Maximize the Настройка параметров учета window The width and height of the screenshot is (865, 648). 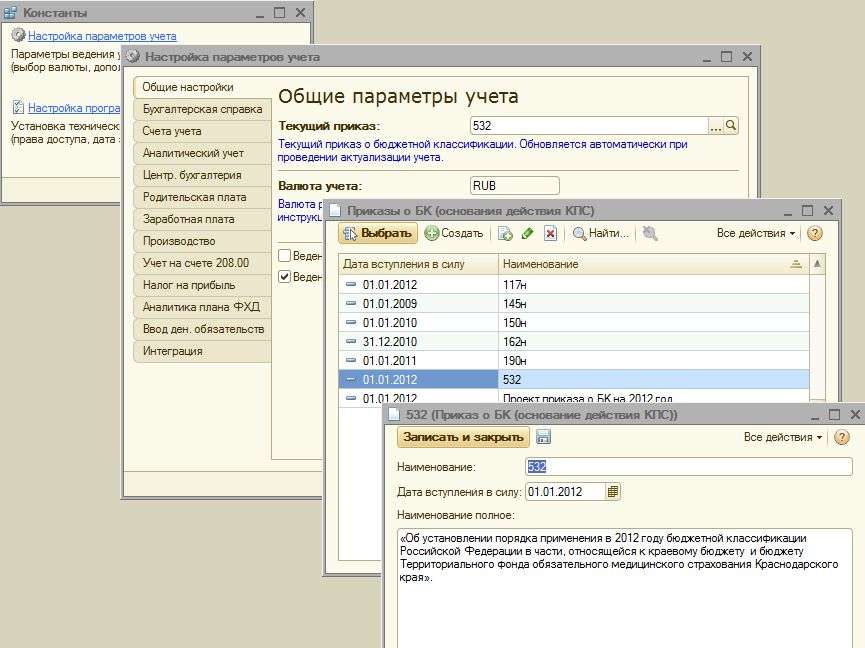[x=727, y=57]
